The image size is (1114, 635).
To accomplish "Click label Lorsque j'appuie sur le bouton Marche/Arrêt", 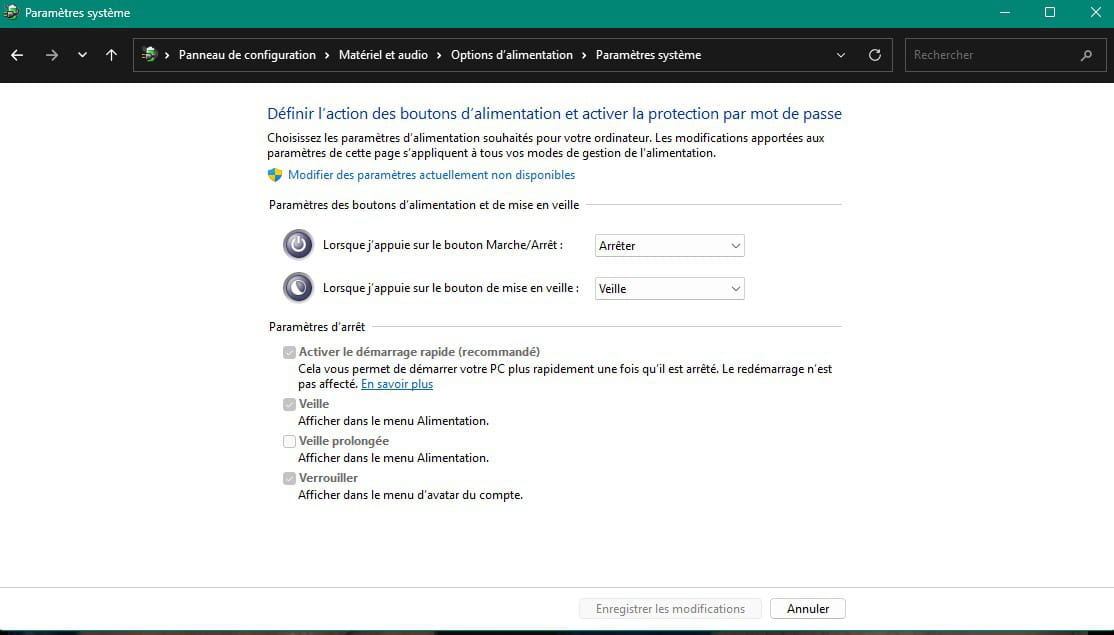I will 443,245.
